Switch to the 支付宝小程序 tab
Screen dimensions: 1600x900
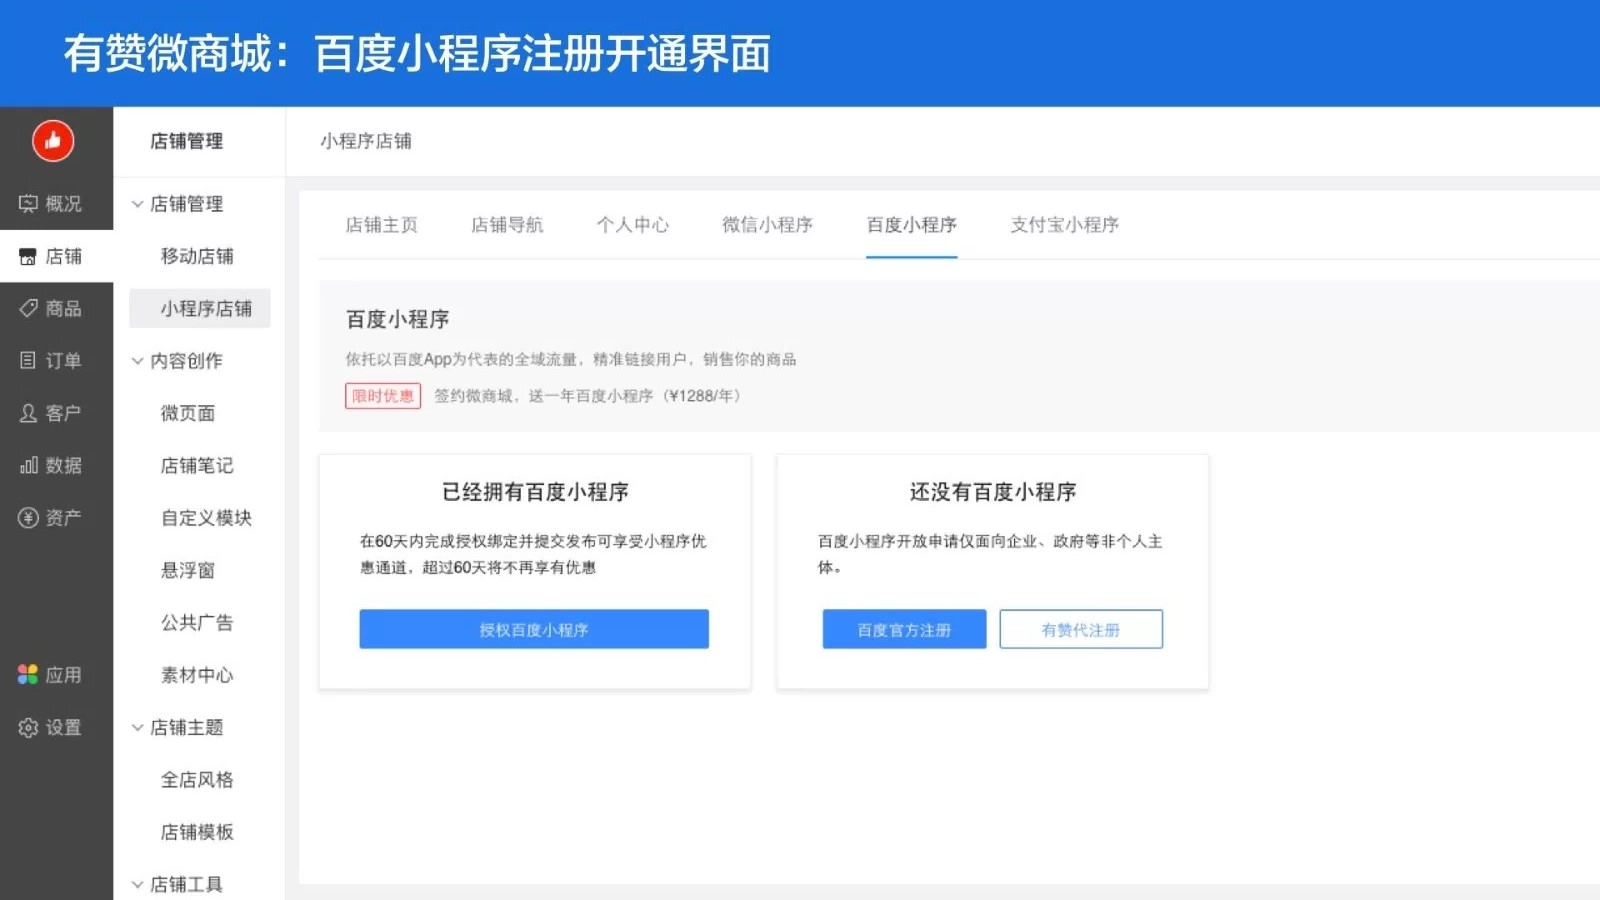(1064, 225)
